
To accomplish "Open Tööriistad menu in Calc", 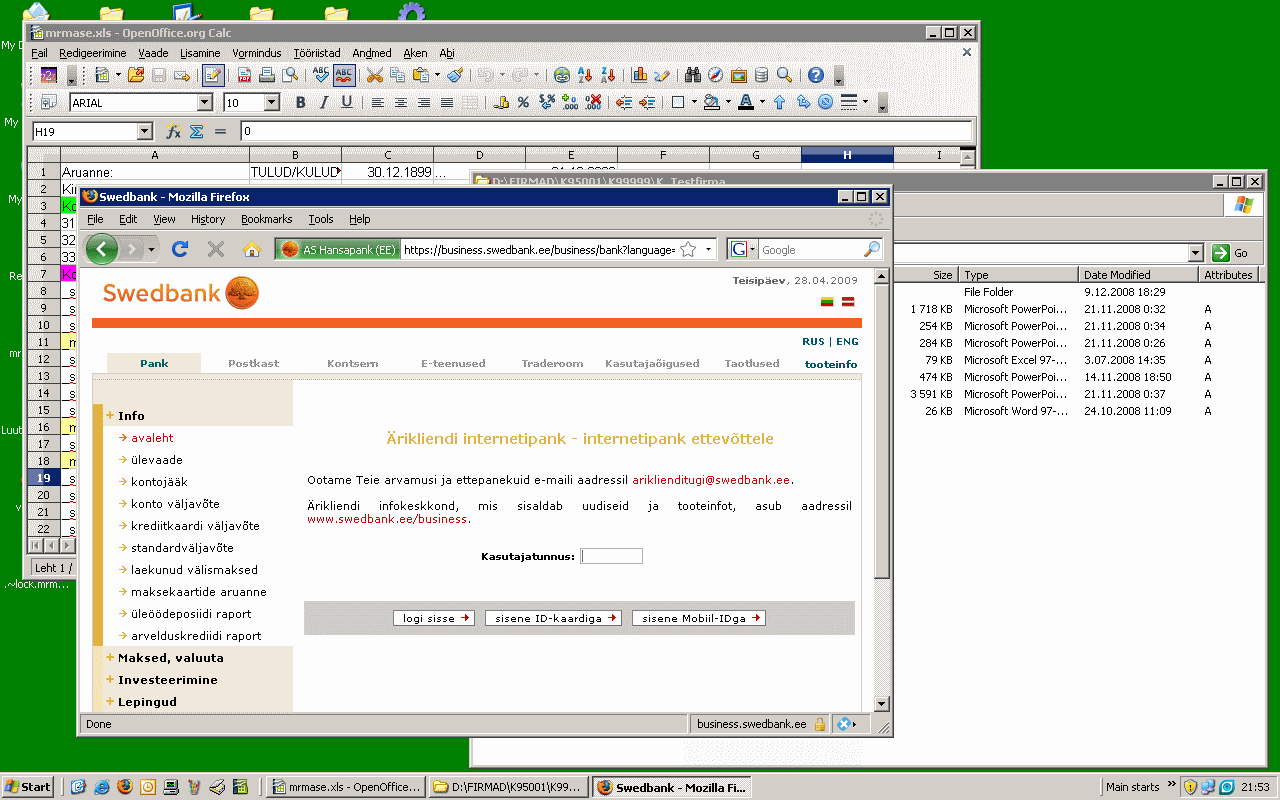I will tap(317, 53).
